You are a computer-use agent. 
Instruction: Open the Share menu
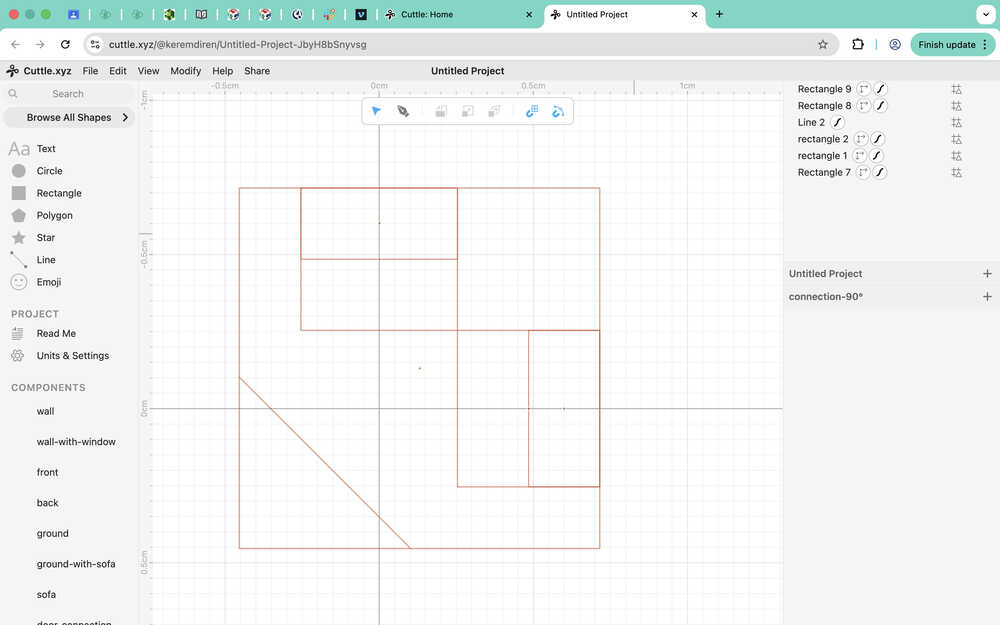pyautogui.click(x=257, y=71)
